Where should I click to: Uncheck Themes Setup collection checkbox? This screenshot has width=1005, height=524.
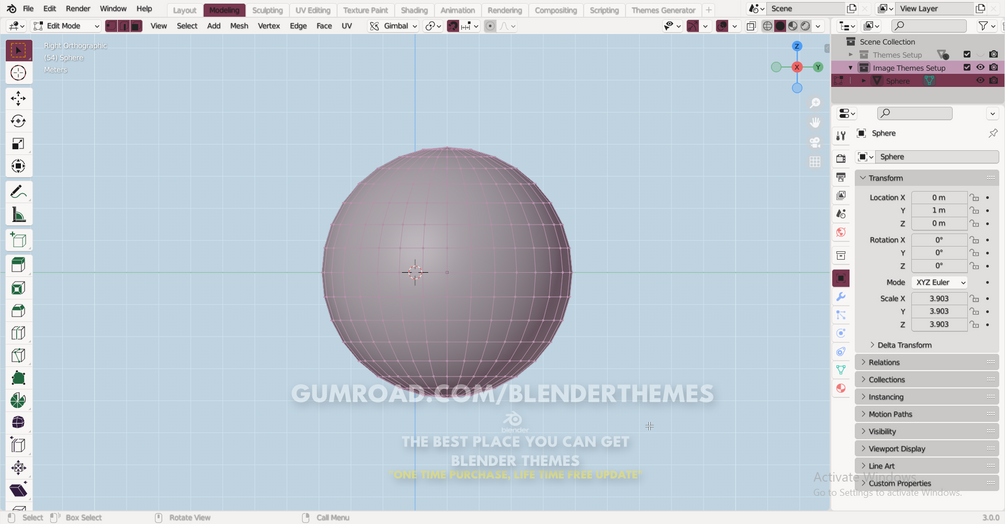click(x=967, y=54)
